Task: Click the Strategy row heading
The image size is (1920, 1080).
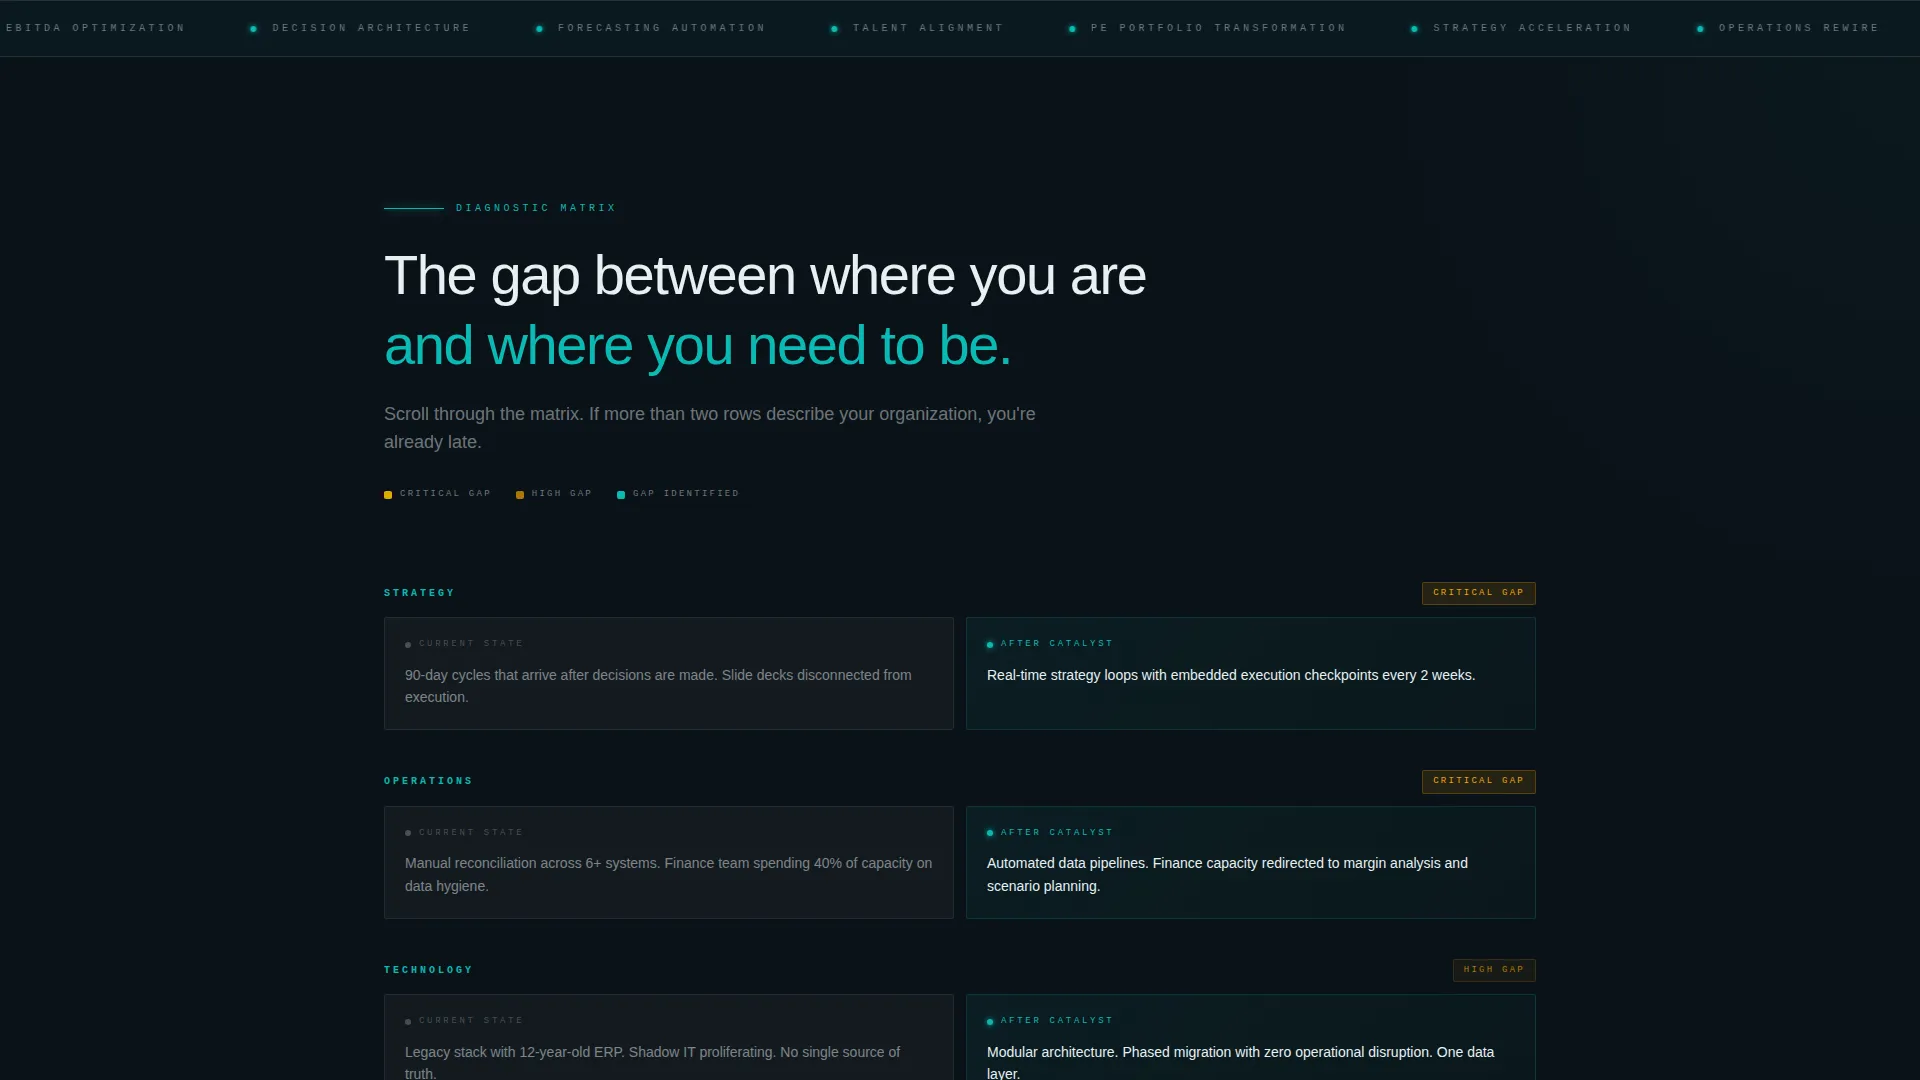Action: pos(419,593)
